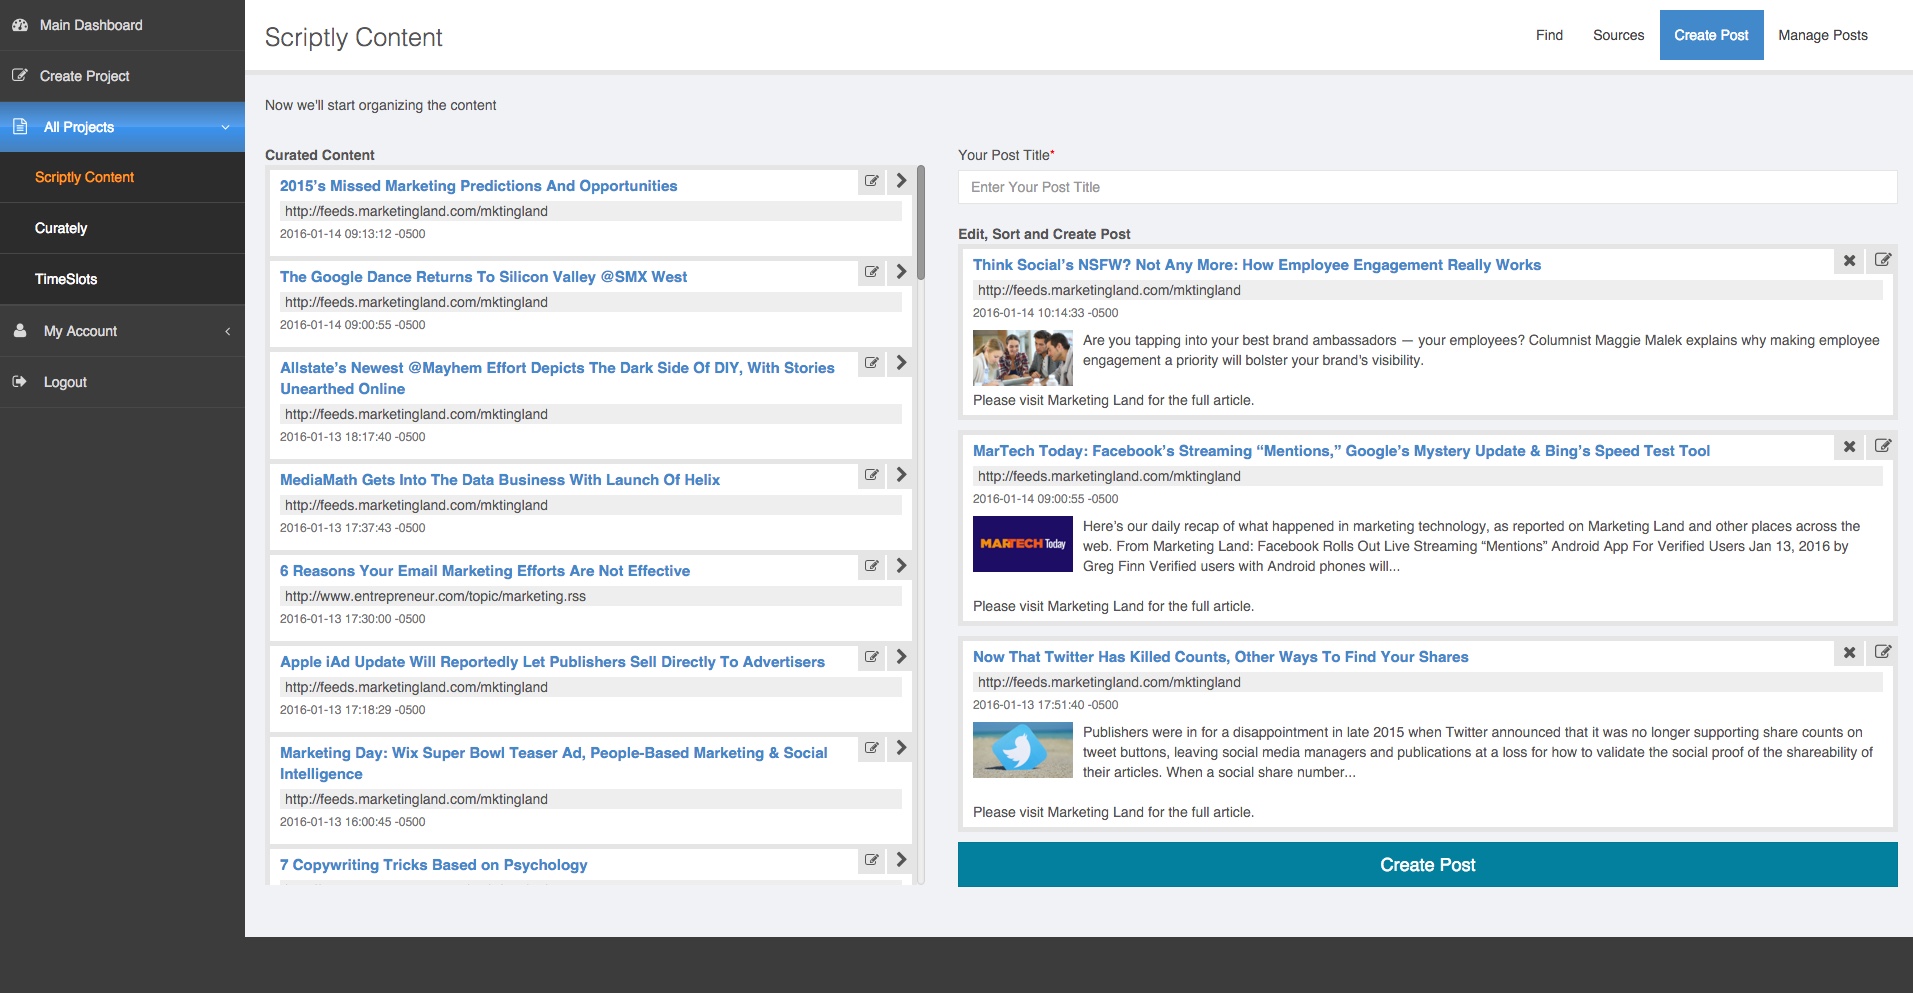This screenshot has width=1913, height=993.
Task: Click the My Account user icon
Action: [20, 330]
